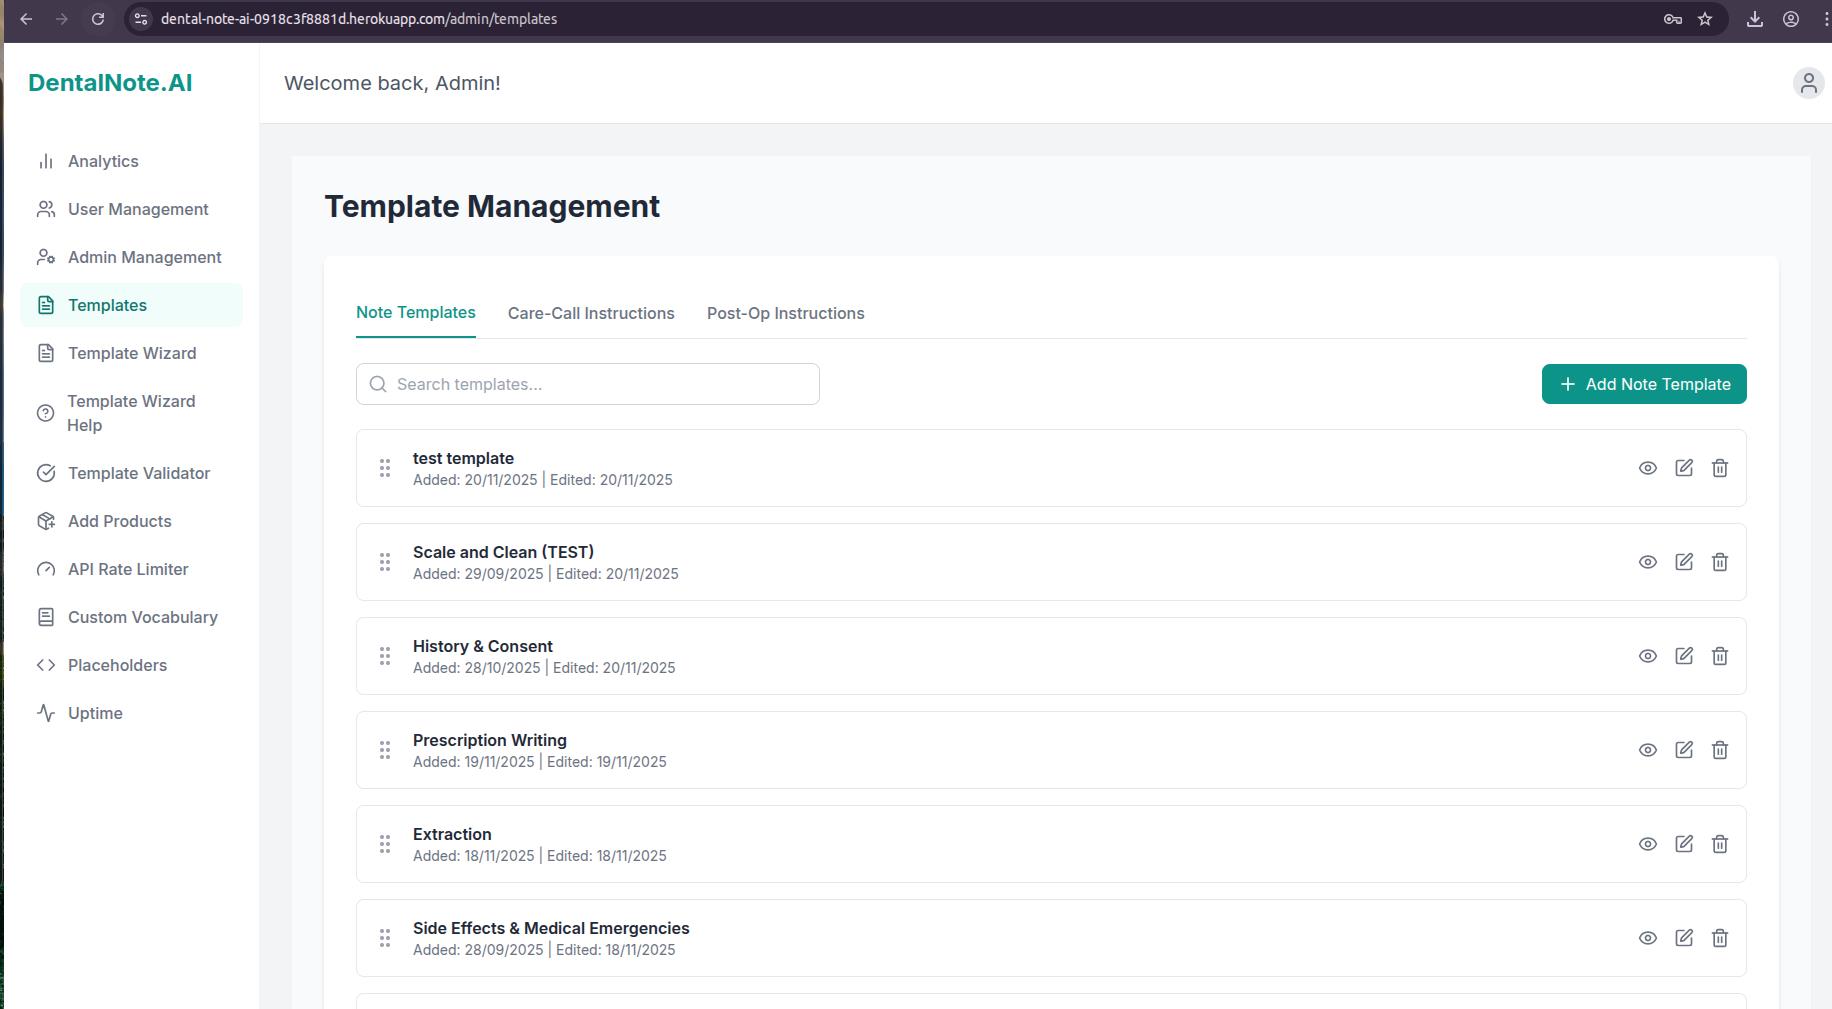Open the Add Products section

tap(119, 521)
